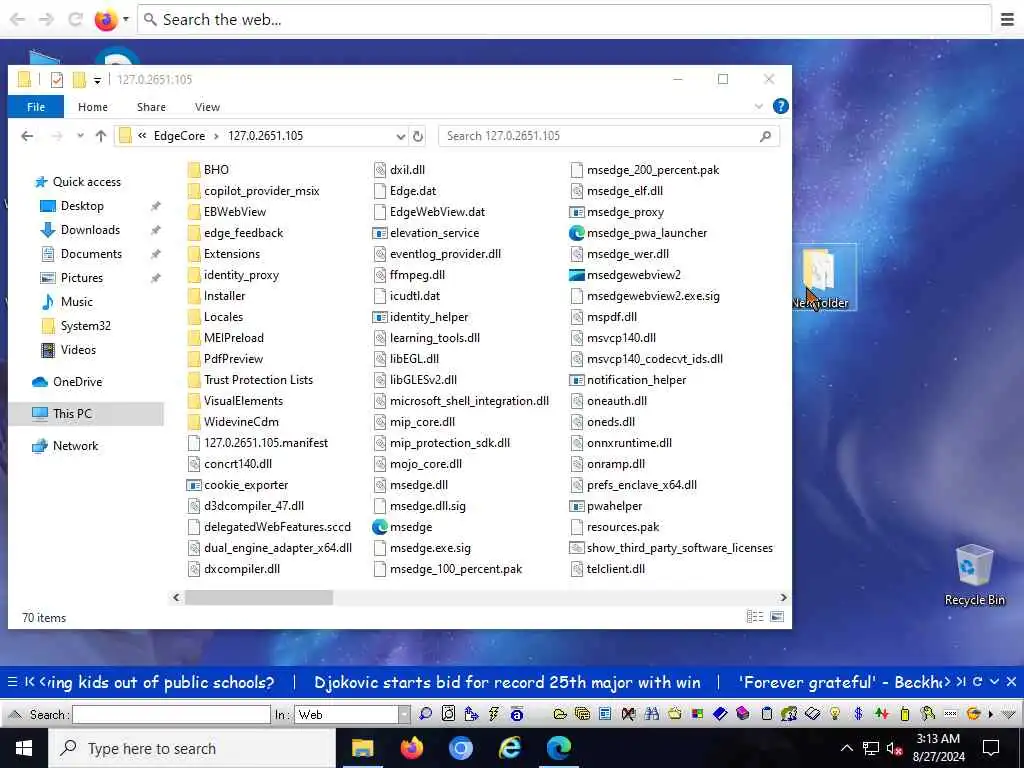The image size is (1024, 768).
Task: Open the File ribbon tab
Action: pos(36,106)
